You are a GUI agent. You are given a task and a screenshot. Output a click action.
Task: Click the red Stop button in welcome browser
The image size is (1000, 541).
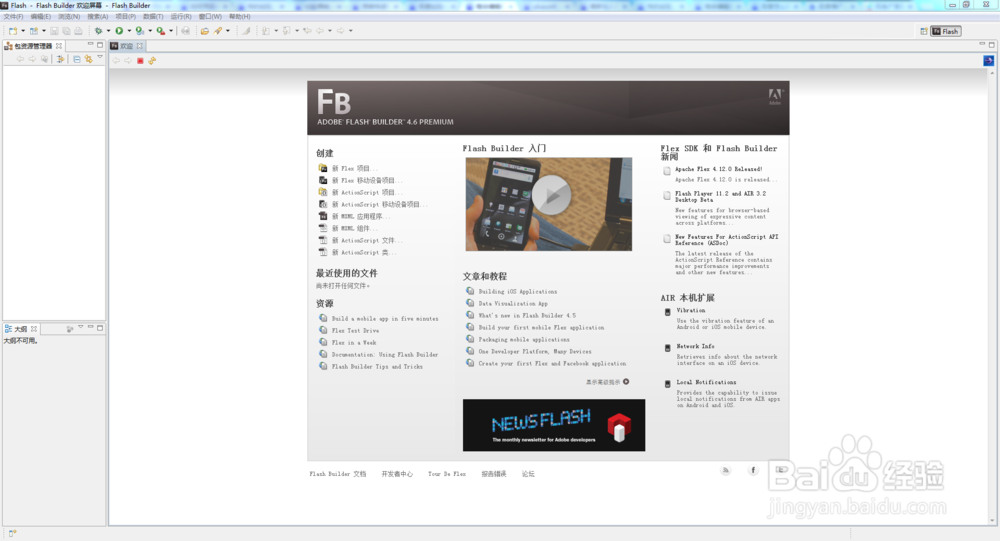pos(140,61)
